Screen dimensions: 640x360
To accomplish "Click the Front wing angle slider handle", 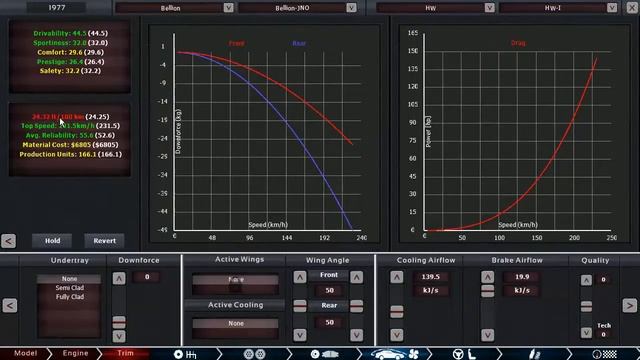I will click(x=300, y=306).
